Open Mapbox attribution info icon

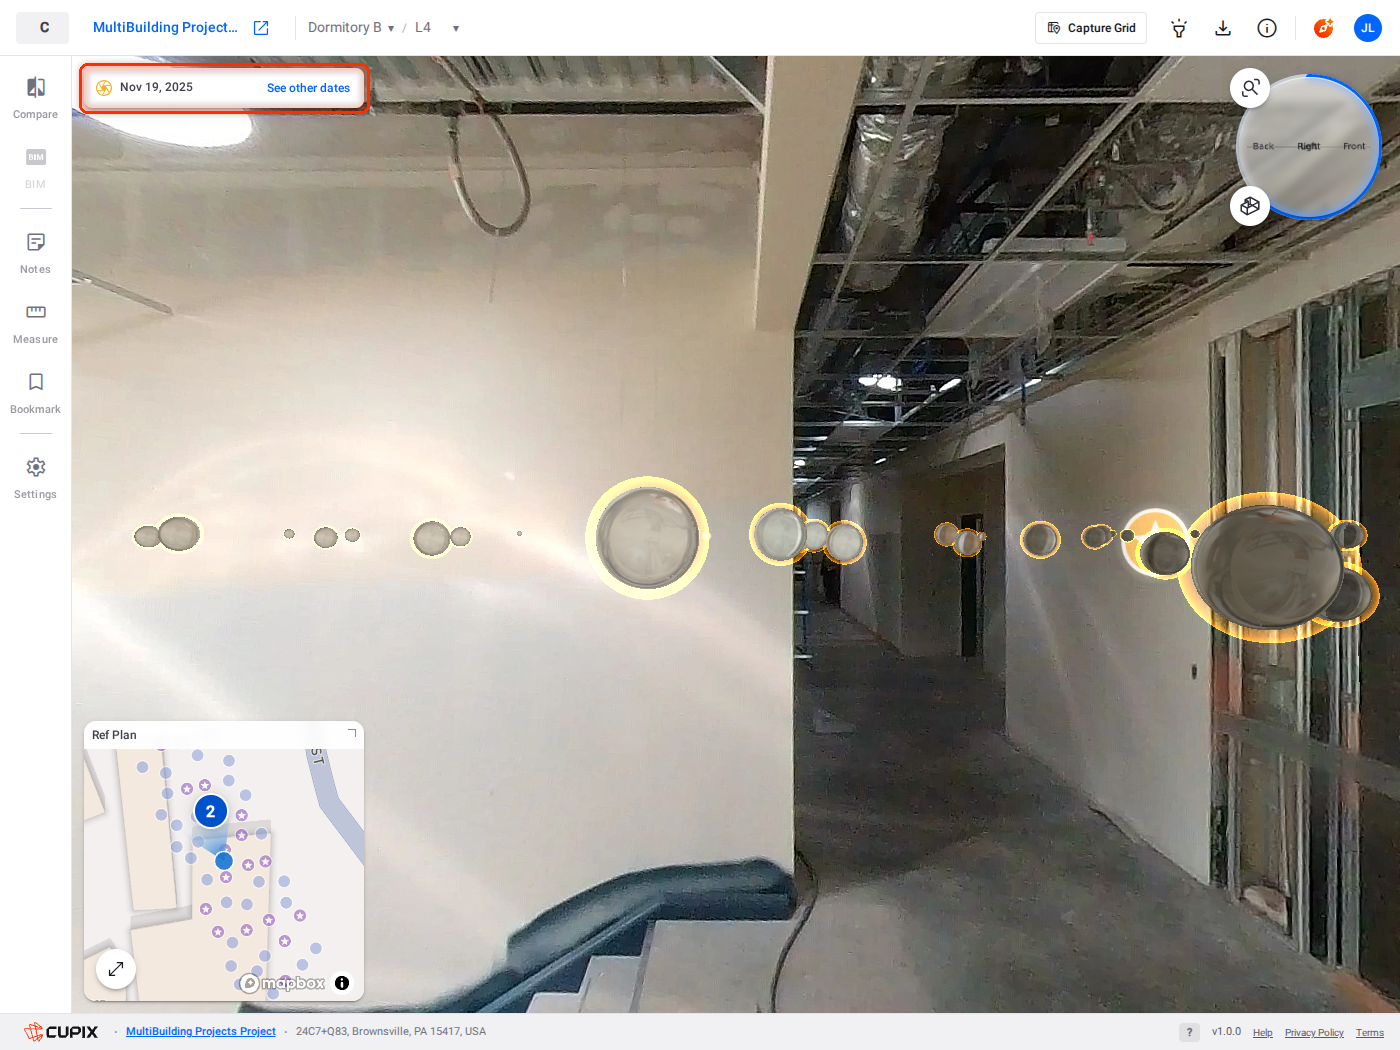(342, 983)
